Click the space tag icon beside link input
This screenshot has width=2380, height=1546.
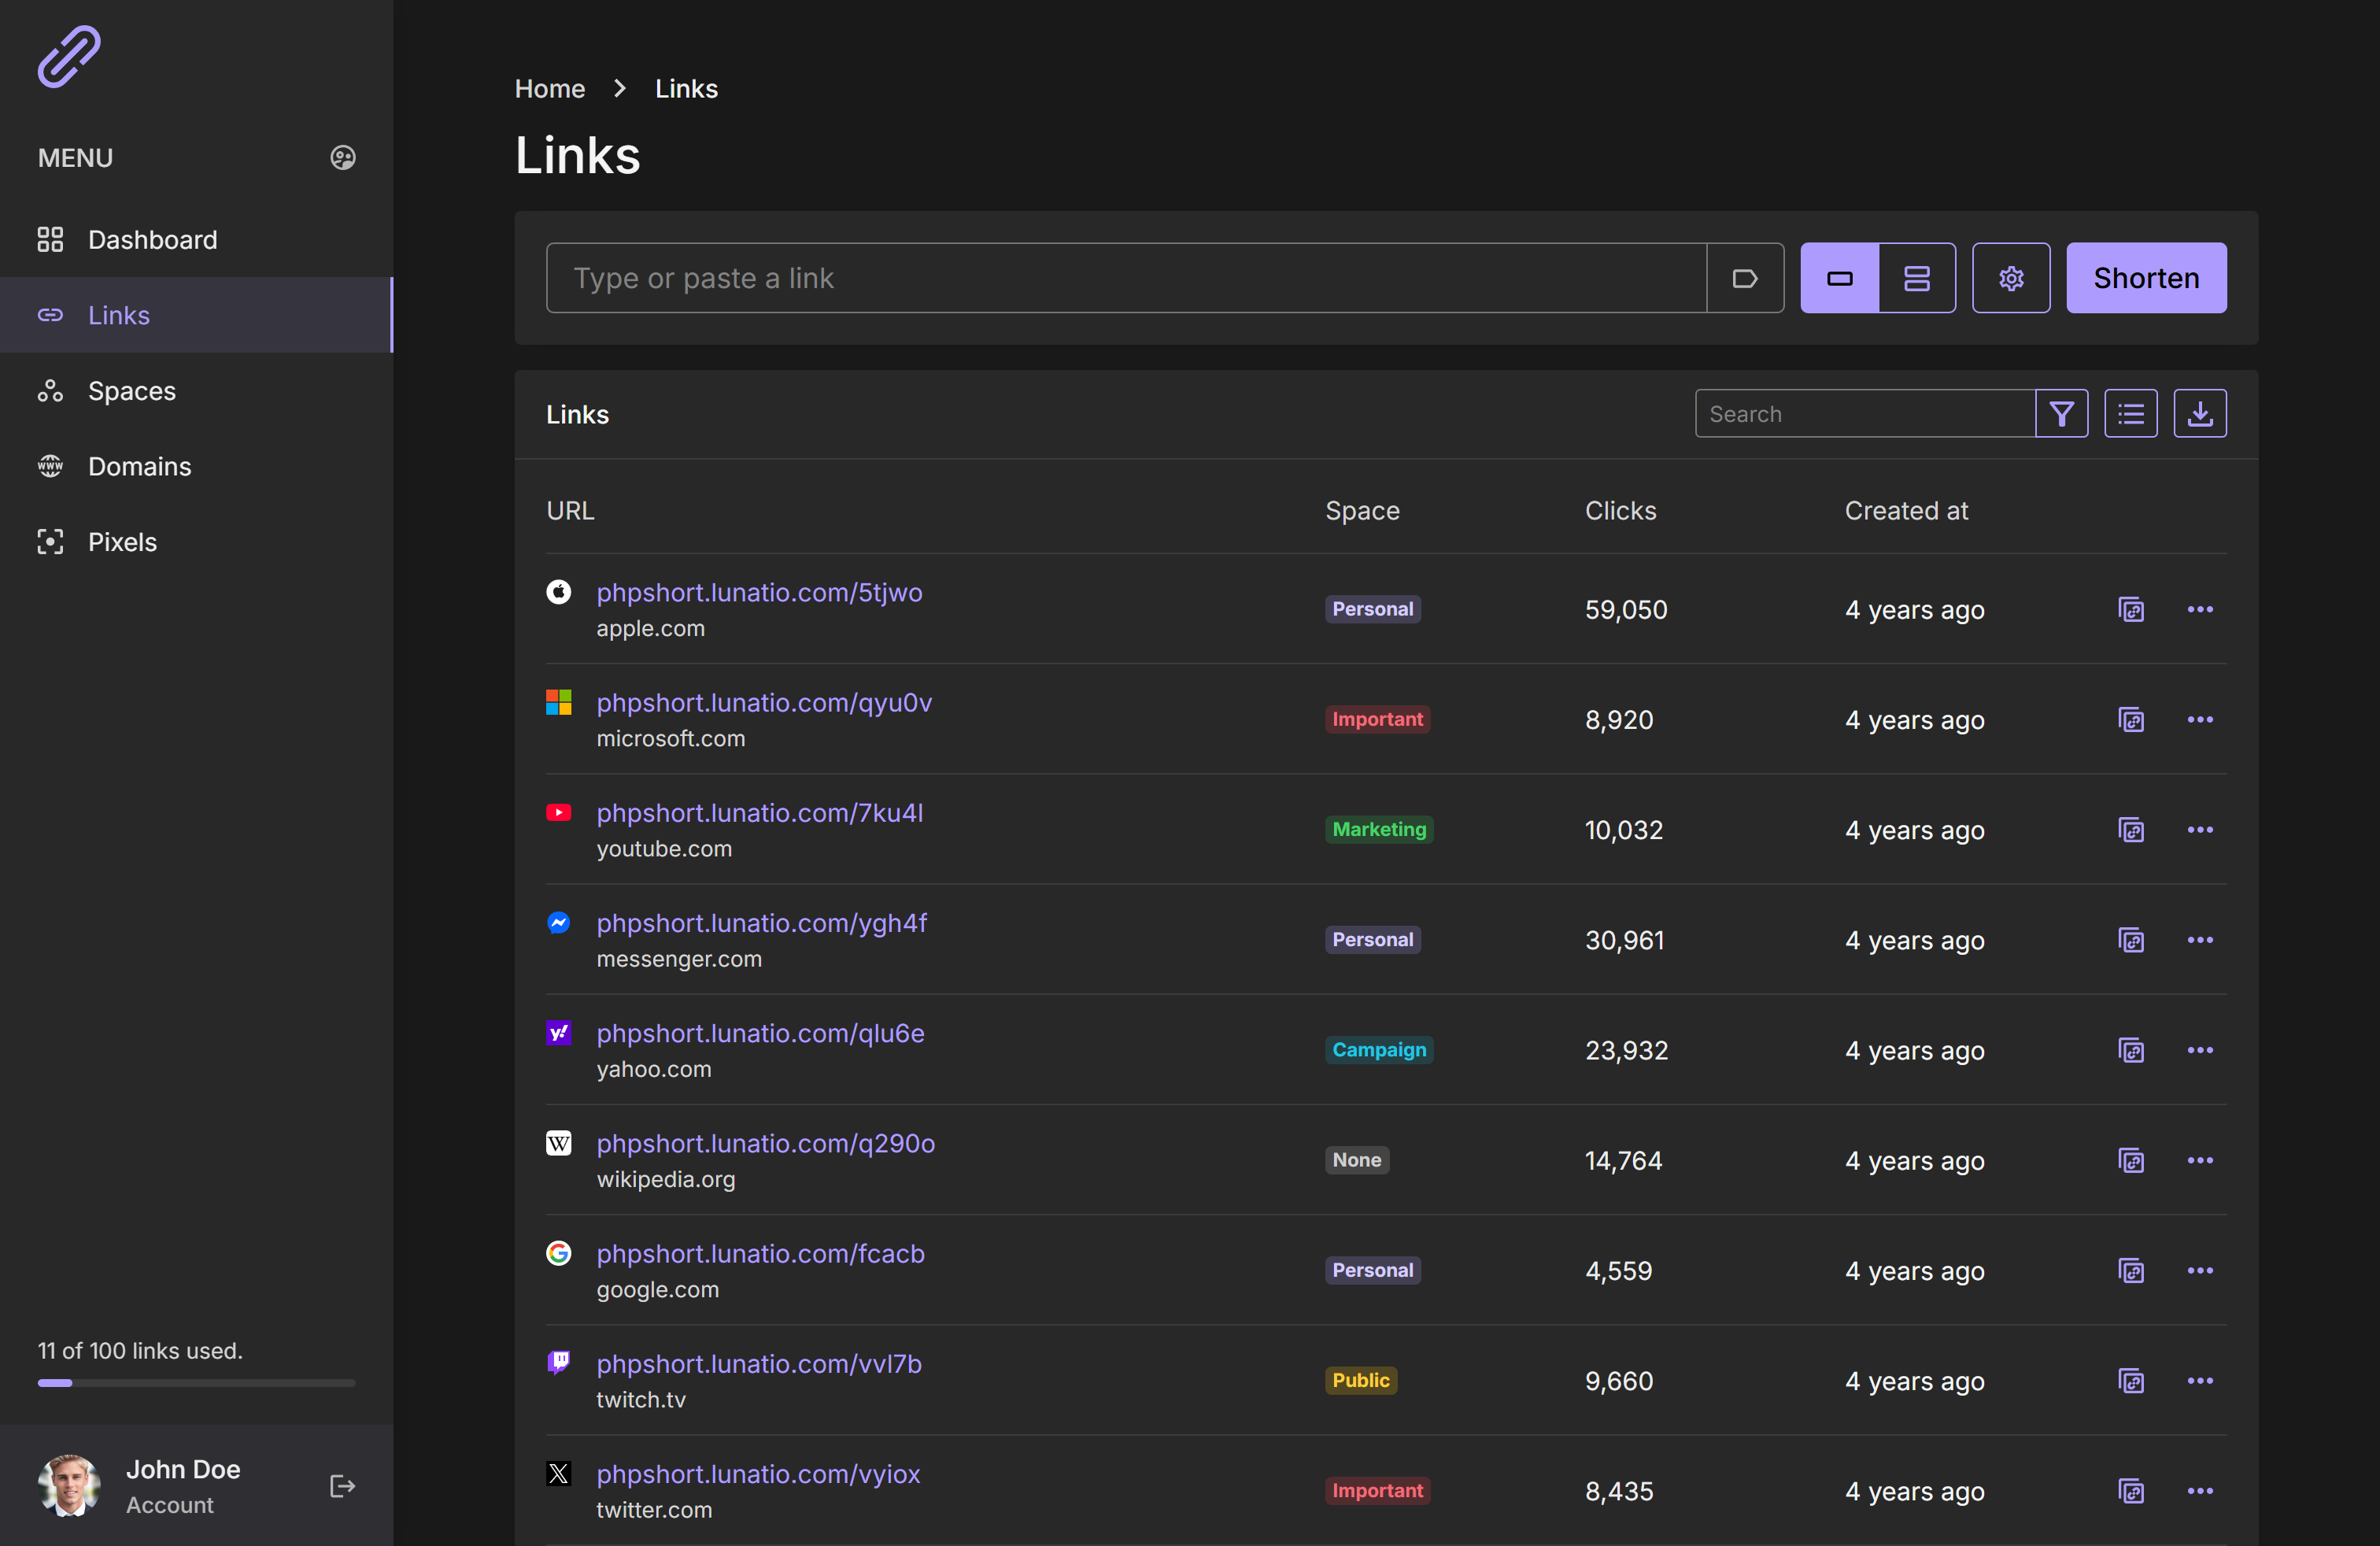(x=1744, y=278)
